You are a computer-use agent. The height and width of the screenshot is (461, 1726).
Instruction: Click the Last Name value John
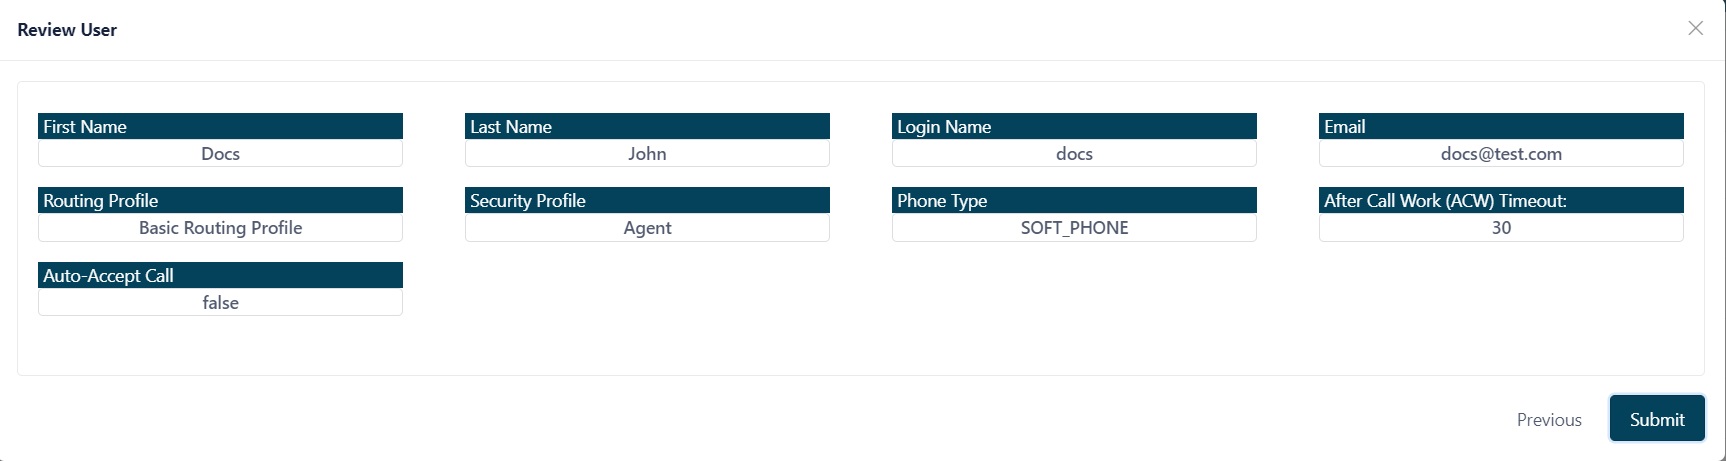pos(647,153)
